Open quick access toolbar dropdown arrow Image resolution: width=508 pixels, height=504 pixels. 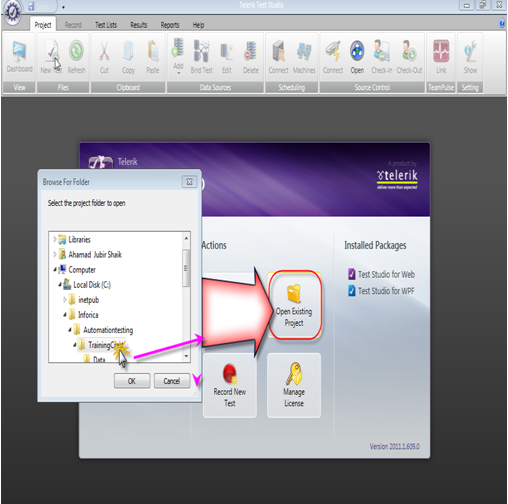tap(63, 7)
